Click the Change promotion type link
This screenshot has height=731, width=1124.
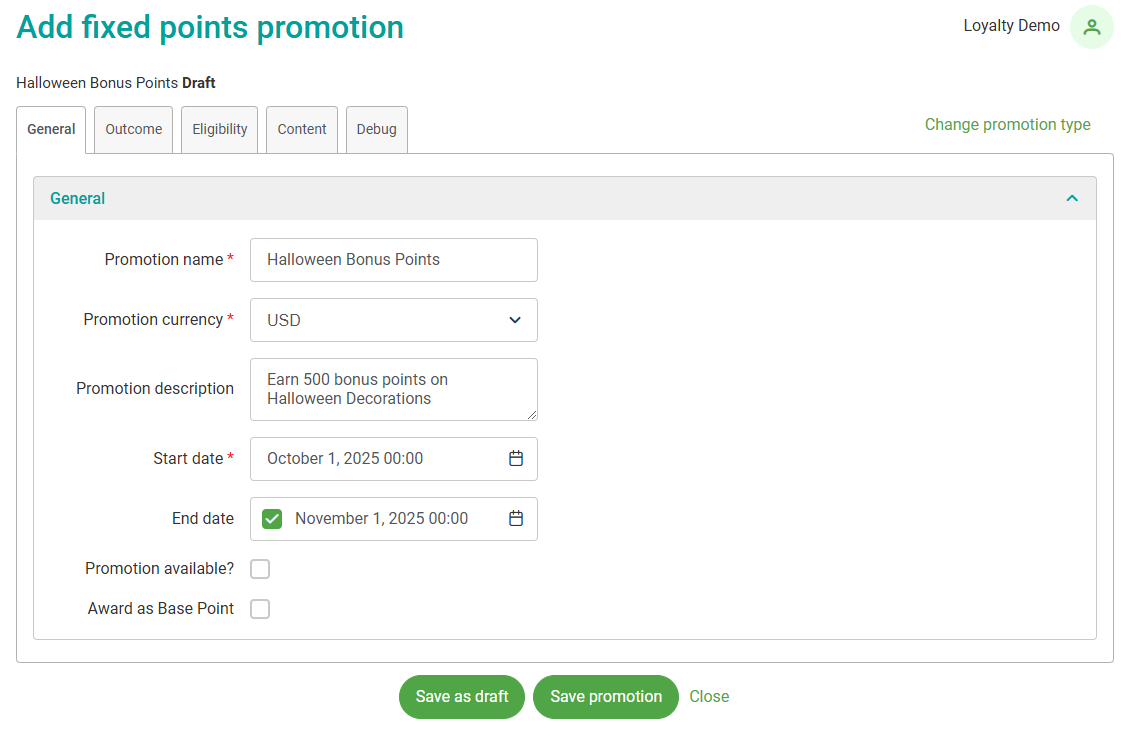(x=1007, y=125)
